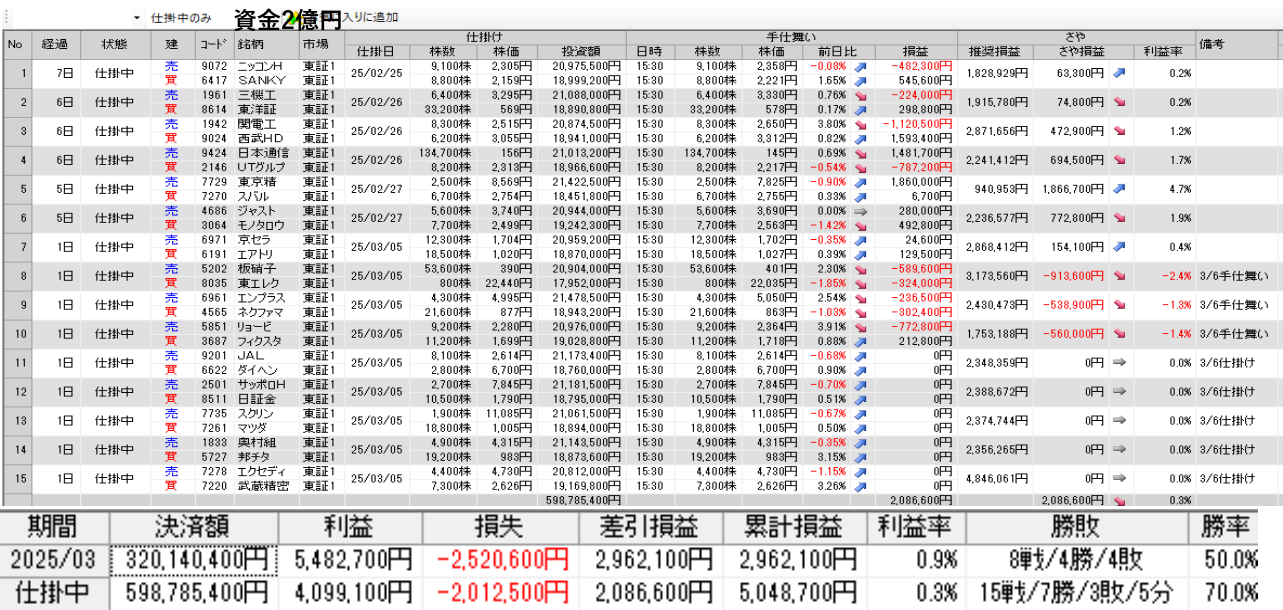Click the blue up arrow beside 1,866,700円 spread profit

coord(1118,189)
